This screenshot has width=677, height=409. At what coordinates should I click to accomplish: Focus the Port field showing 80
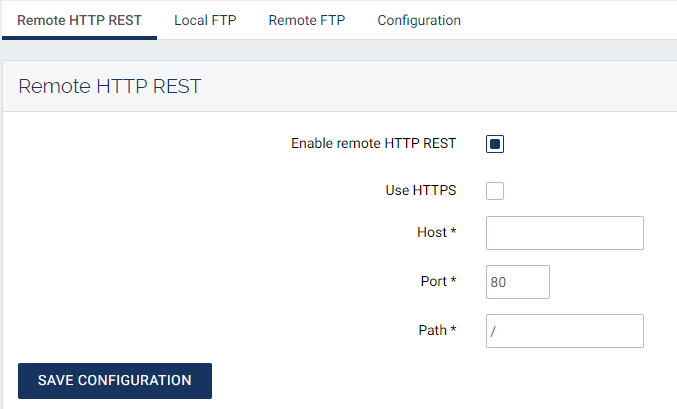click(x=518, y=282)
